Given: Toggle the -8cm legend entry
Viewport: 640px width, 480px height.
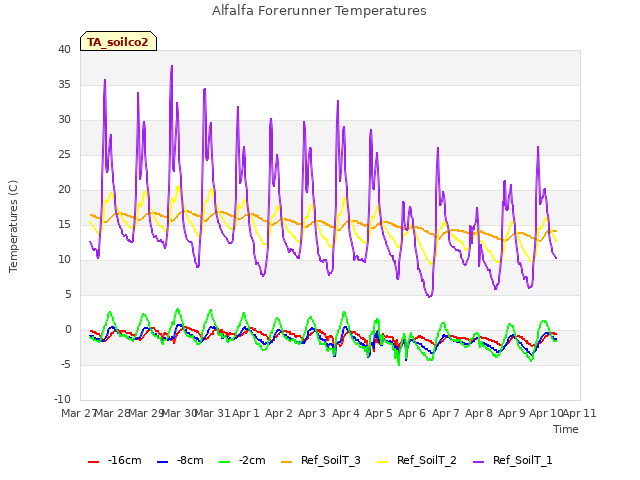Looking at the screenshot, I should (x=180, y=460).
